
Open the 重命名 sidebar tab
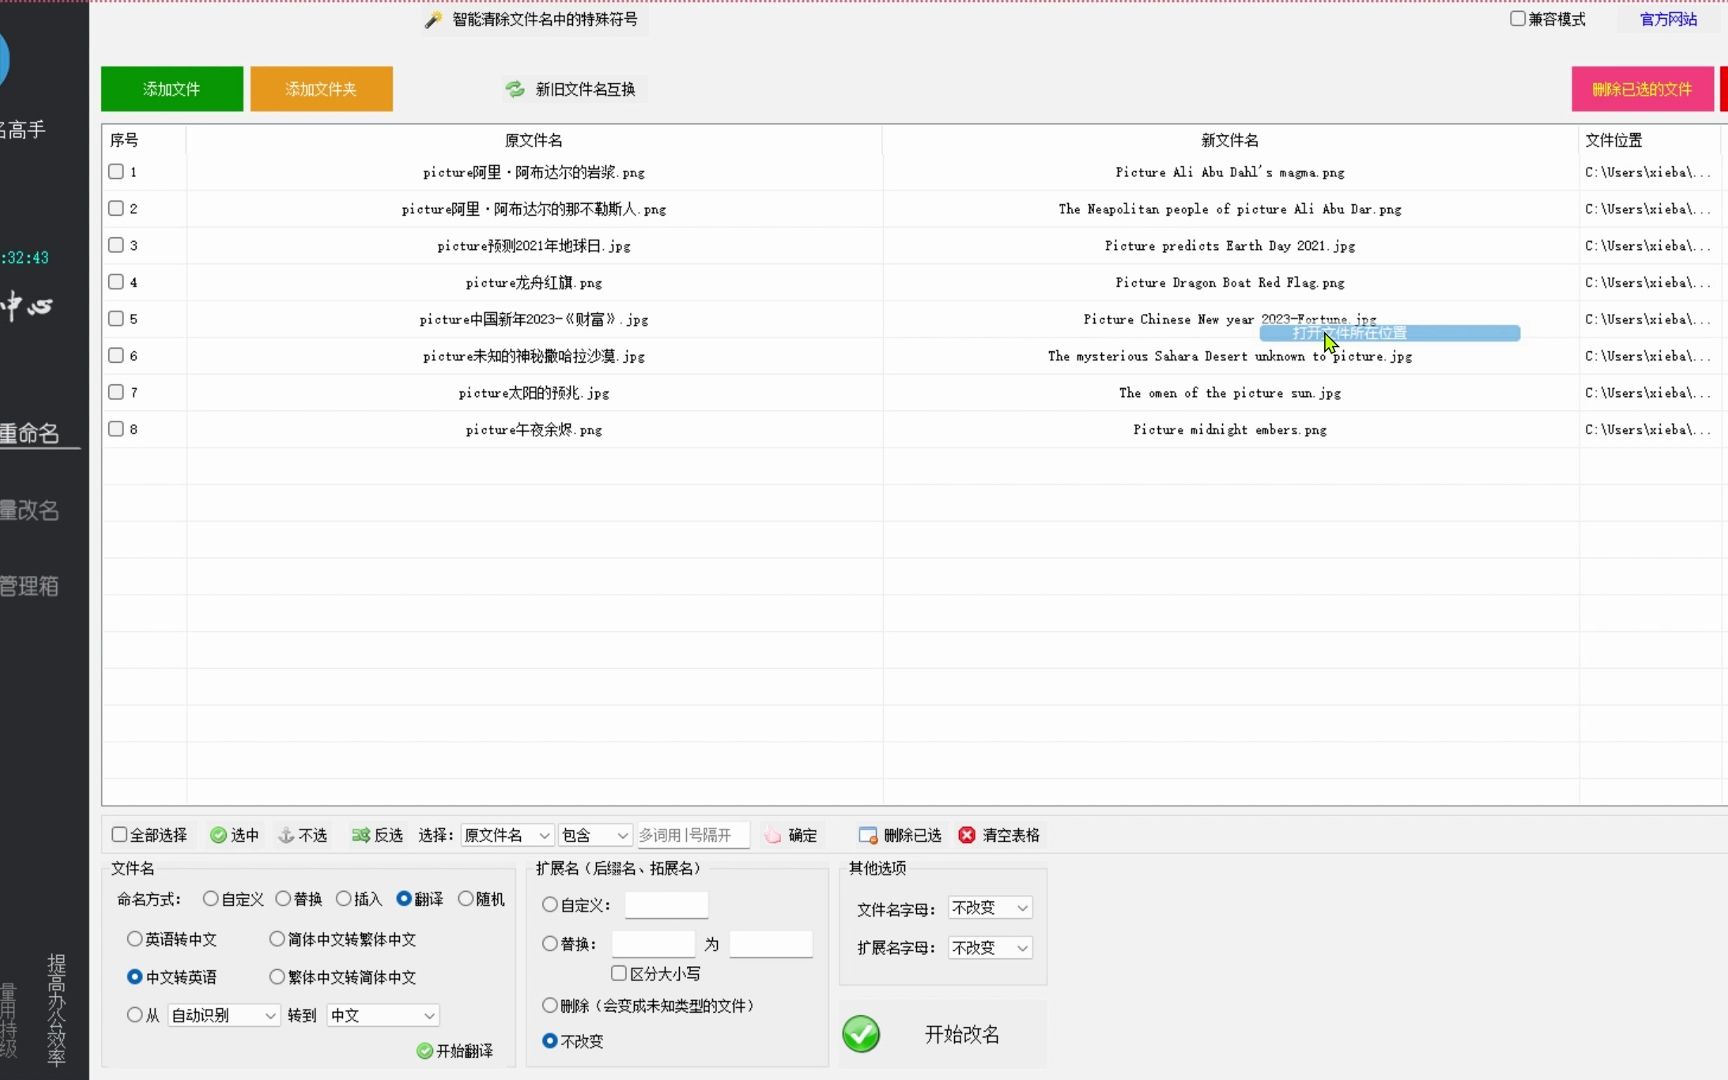pyautogui.click(x=30, y=434)
